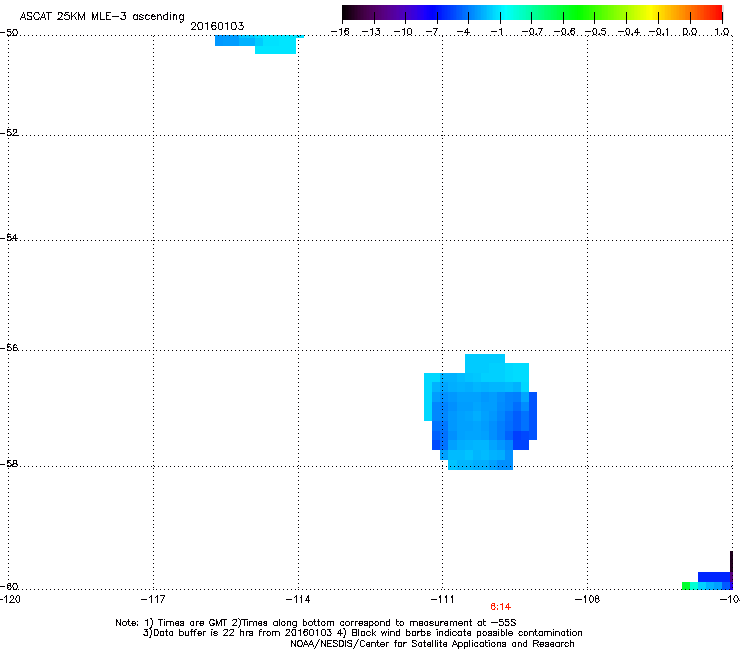
Task: Click the -54 latitude axis label
Action: [9, 237]
